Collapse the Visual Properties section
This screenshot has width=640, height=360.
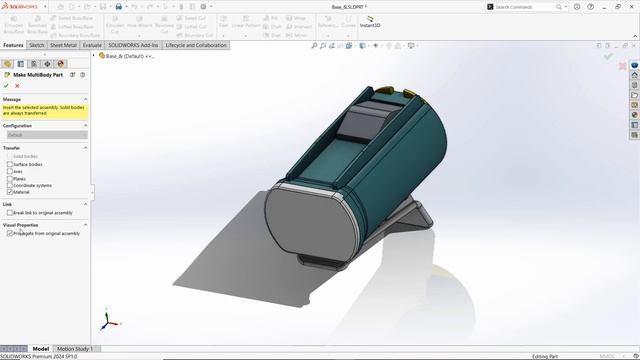(x=85, y=225)
